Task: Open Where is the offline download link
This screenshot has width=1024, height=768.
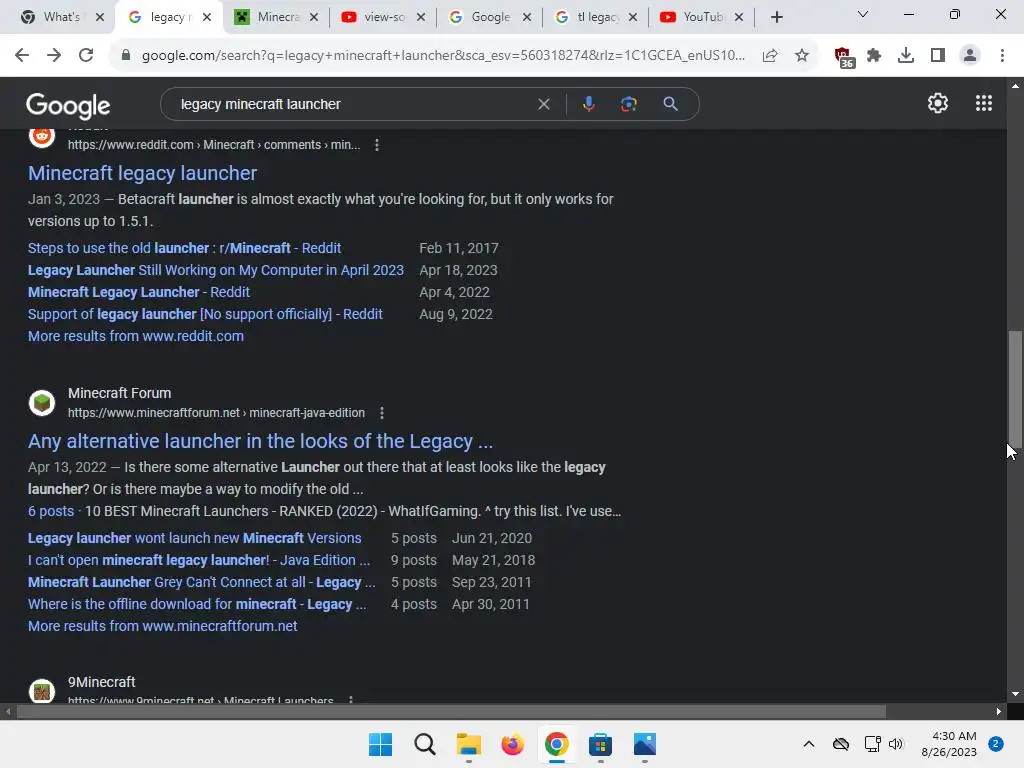Action: [x=197, y=605]
